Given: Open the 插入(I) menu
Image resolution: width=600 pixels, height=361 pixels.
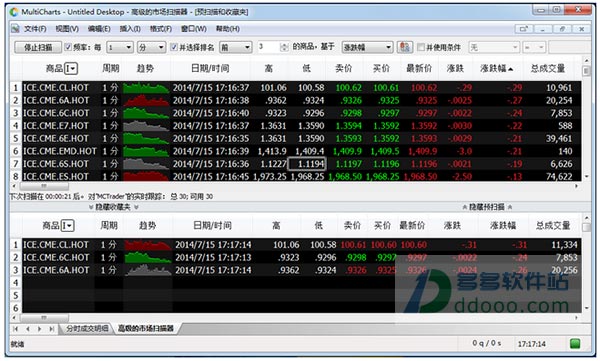Looking at the screenshot, I should click(130, 29).
